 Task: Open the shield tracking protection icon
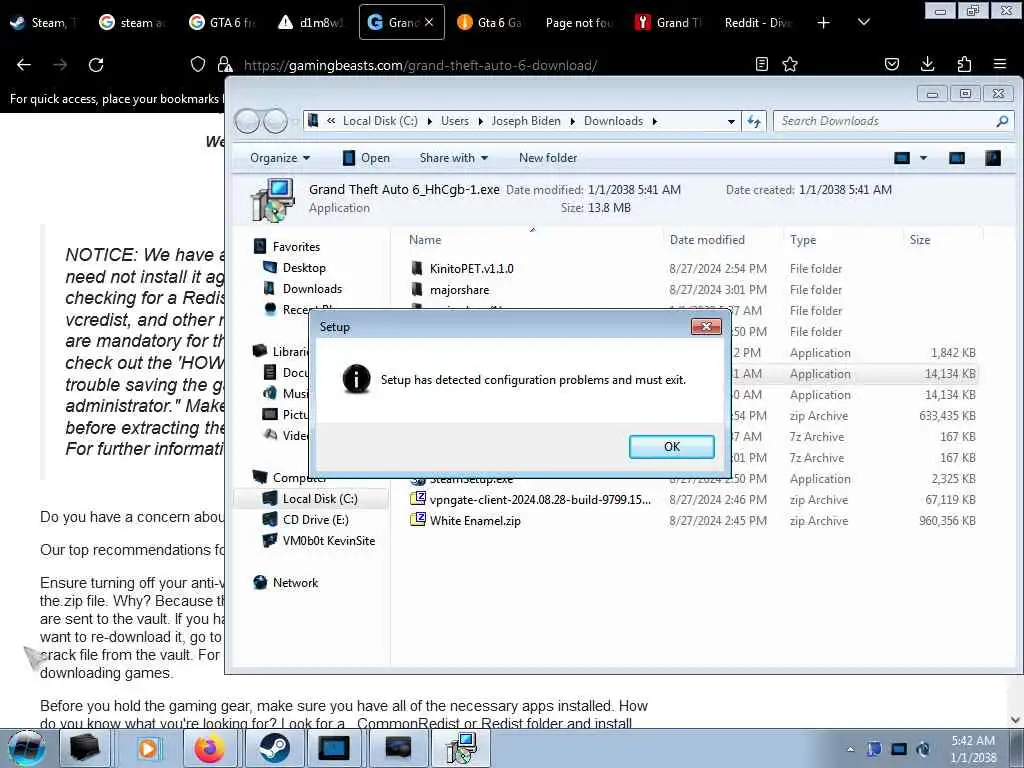[x=198, y=64]
